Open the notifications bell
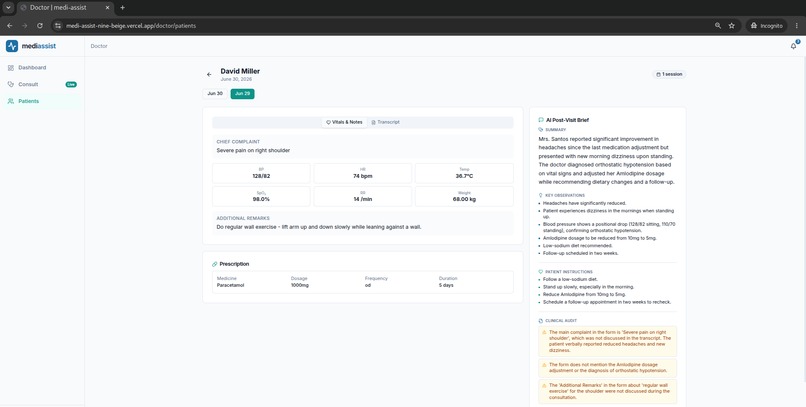 pos(793,46)
